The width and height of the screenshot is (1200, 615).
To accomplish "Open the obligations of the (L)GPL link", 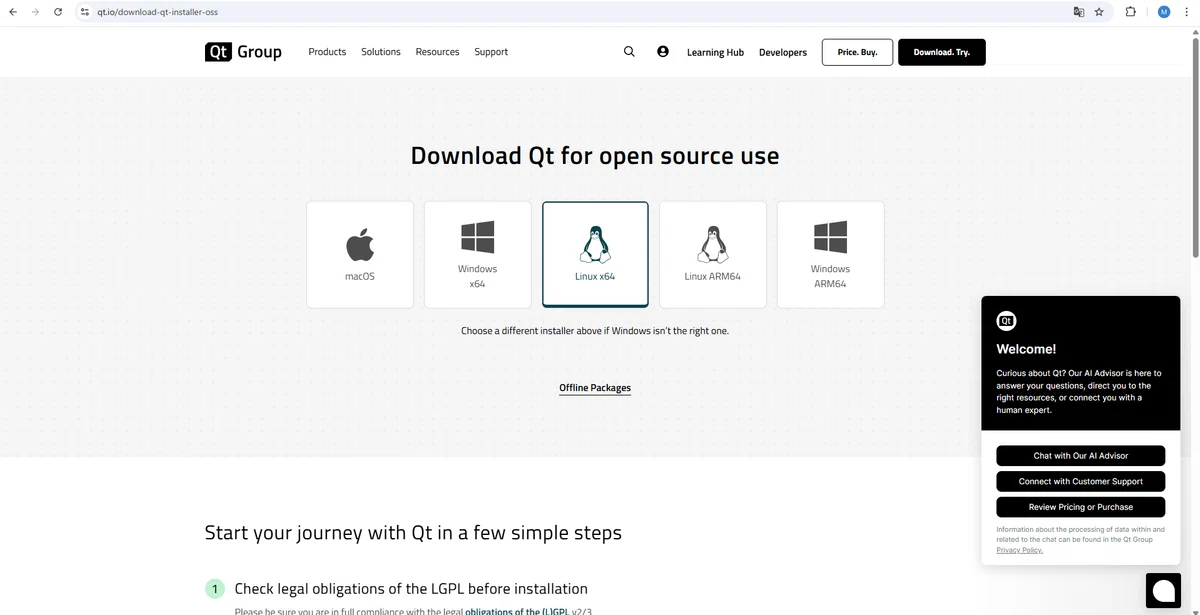I will coord(517,611).
